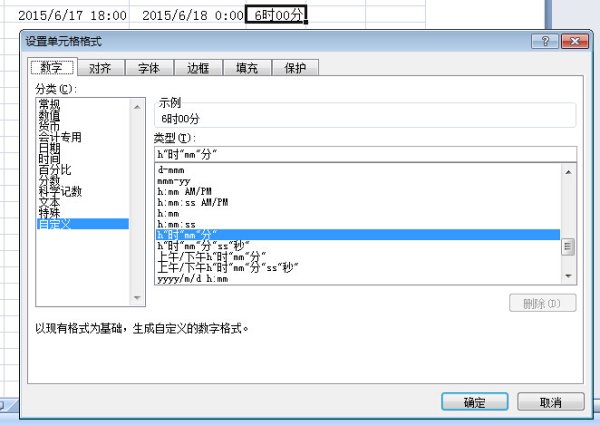Screen dimensions: 600x425
Task: Open the 保护 tab
Action: (x=295, y=68)
